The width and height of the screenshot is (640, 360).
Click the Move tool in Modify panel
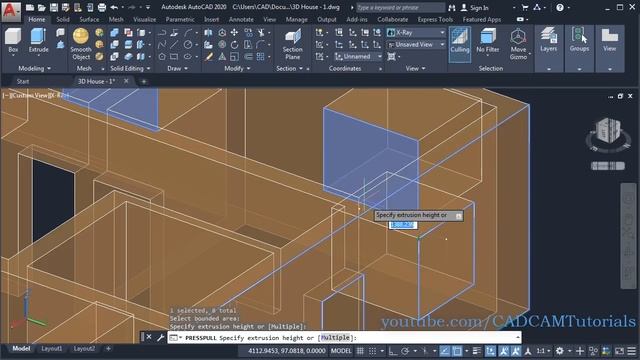point(234,32)
